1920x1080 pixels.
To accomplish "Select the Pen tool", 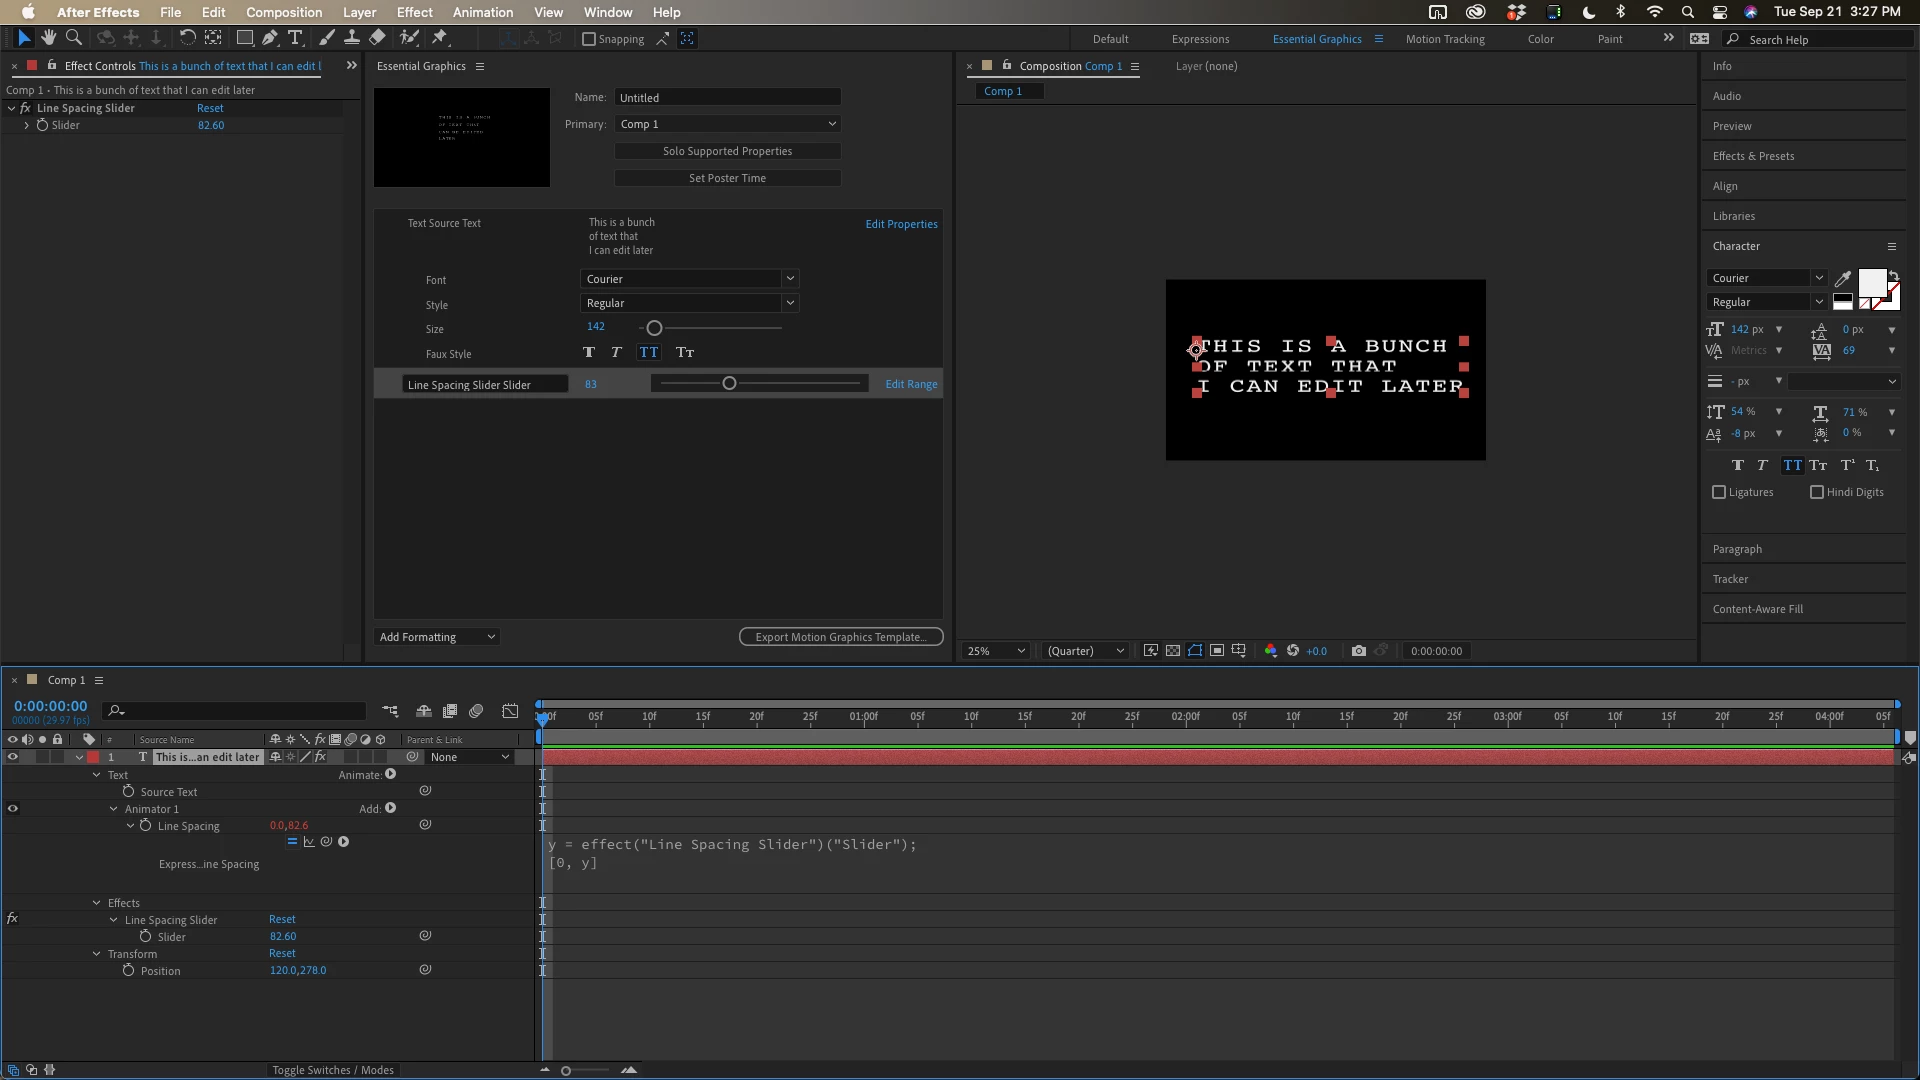I will point(270,38).
